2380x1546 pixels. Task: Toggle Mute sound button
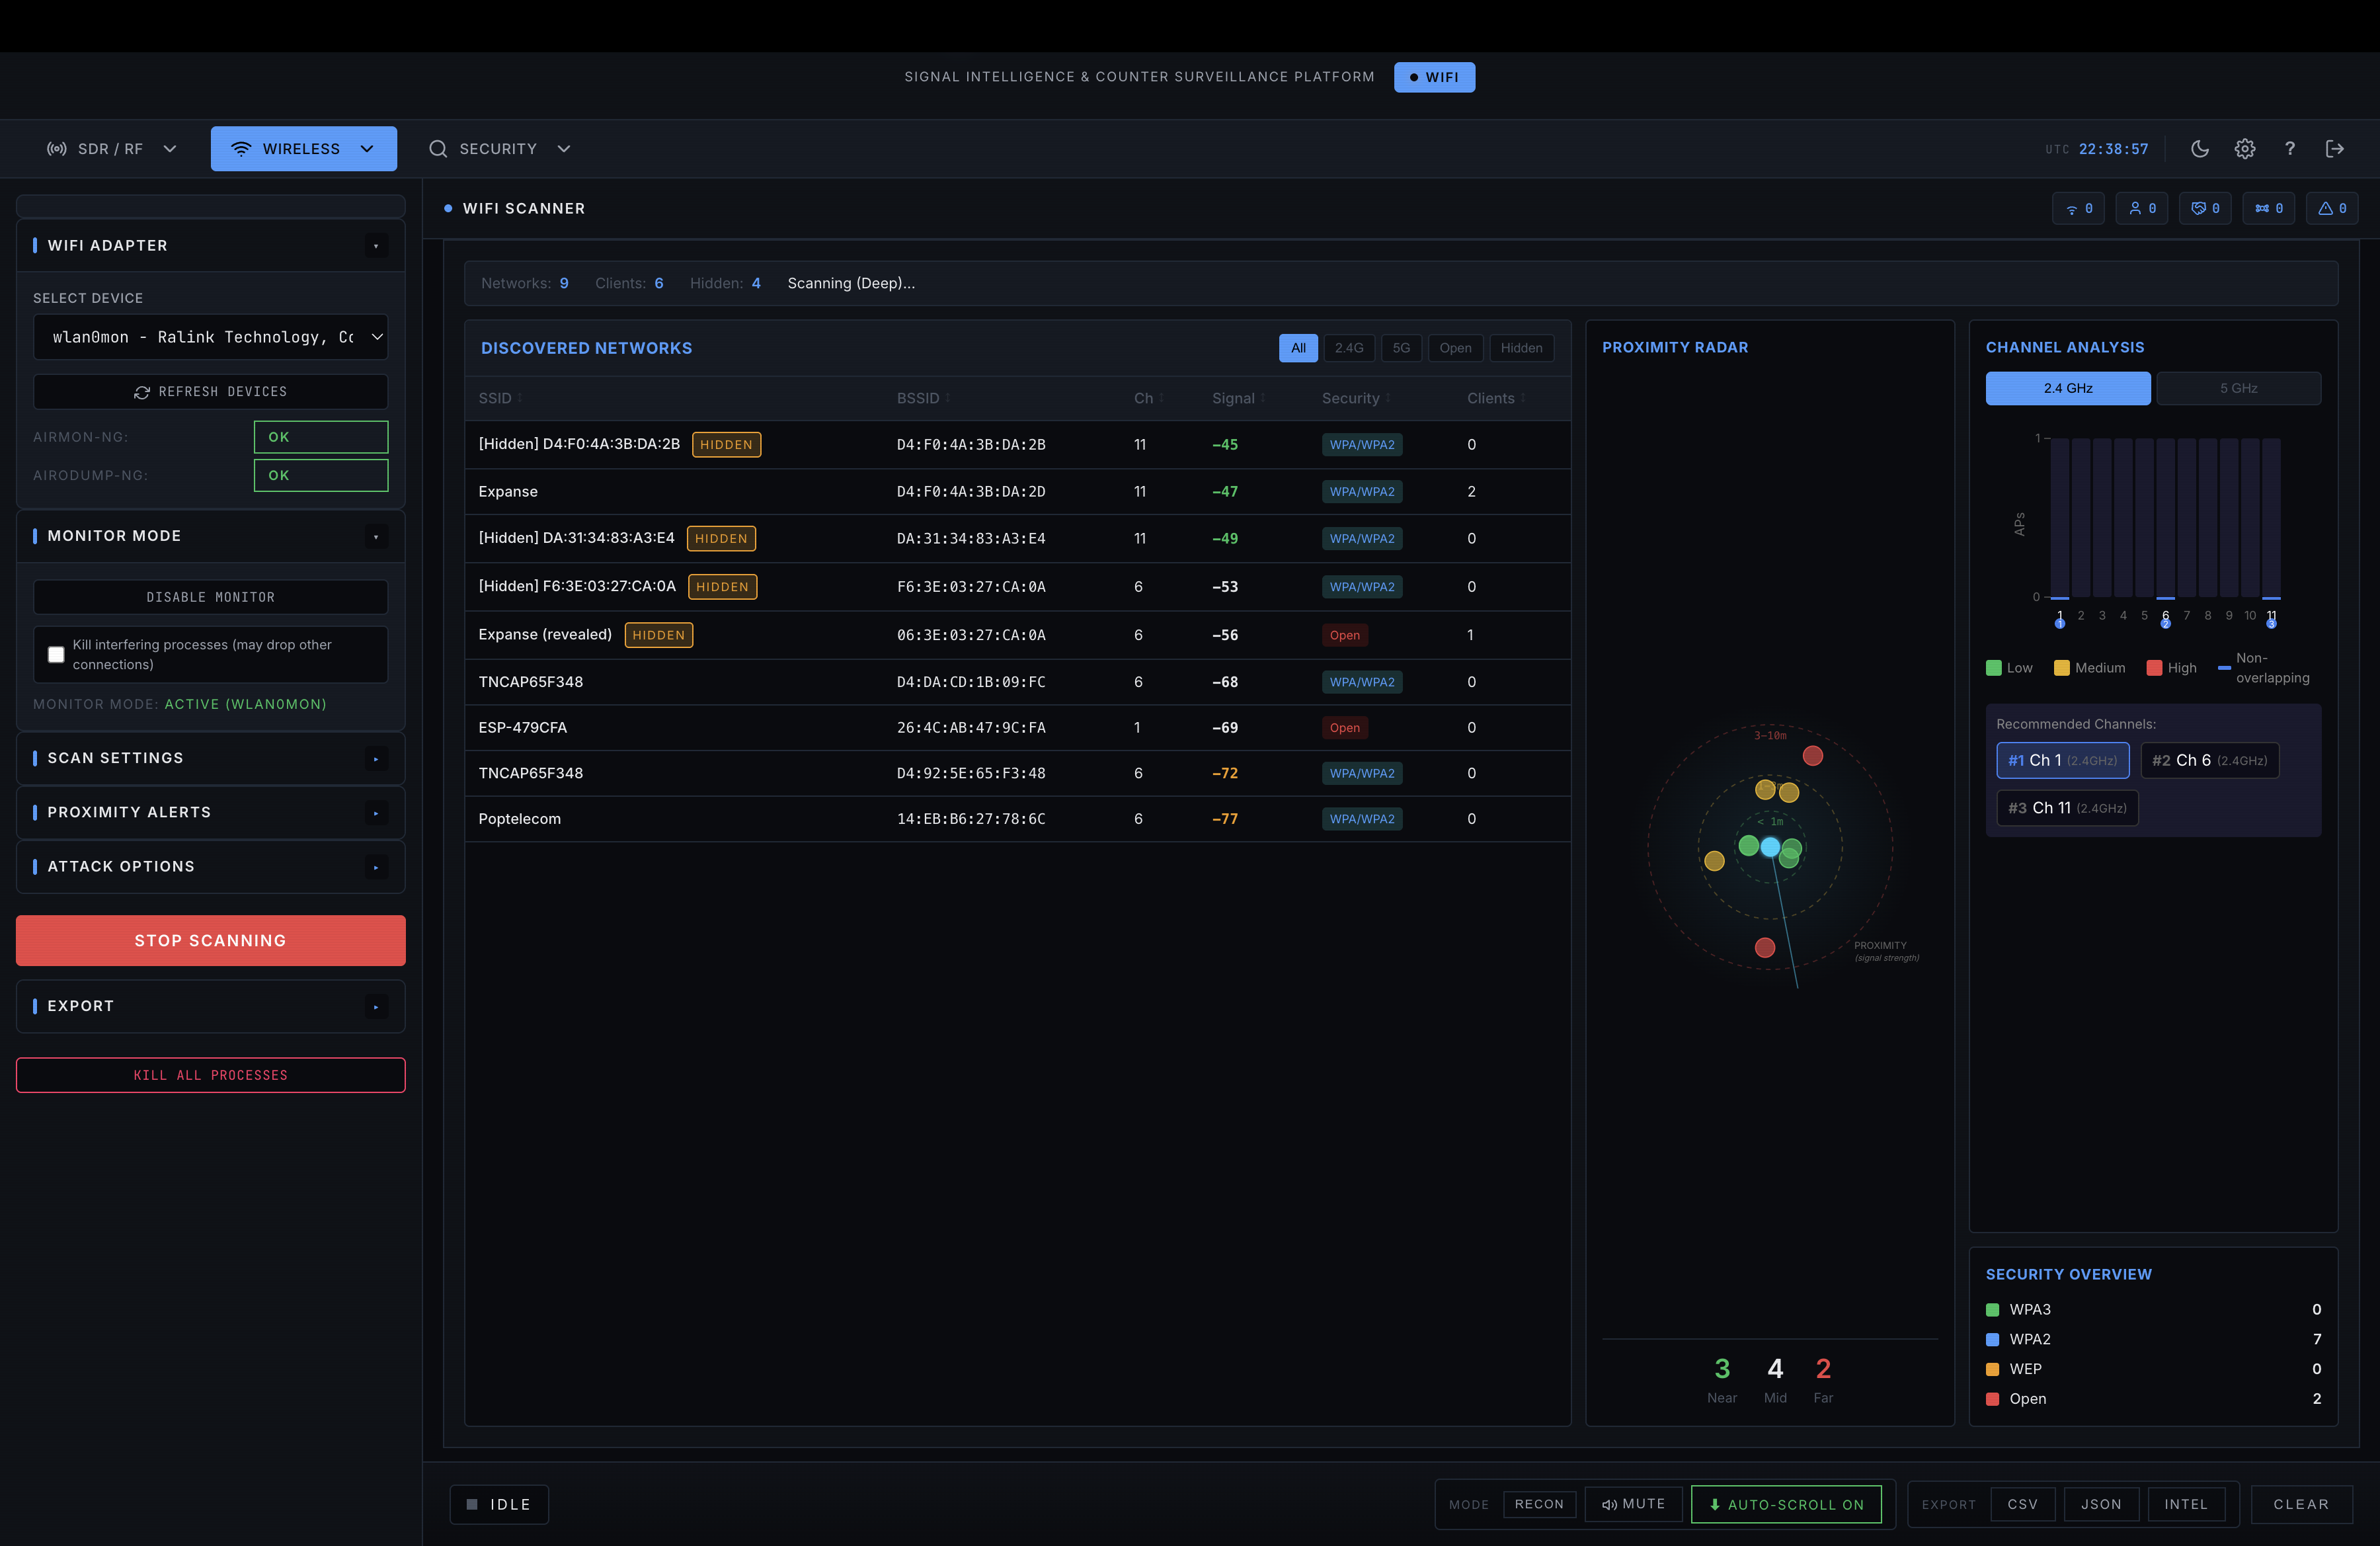click(1633, 1504)
